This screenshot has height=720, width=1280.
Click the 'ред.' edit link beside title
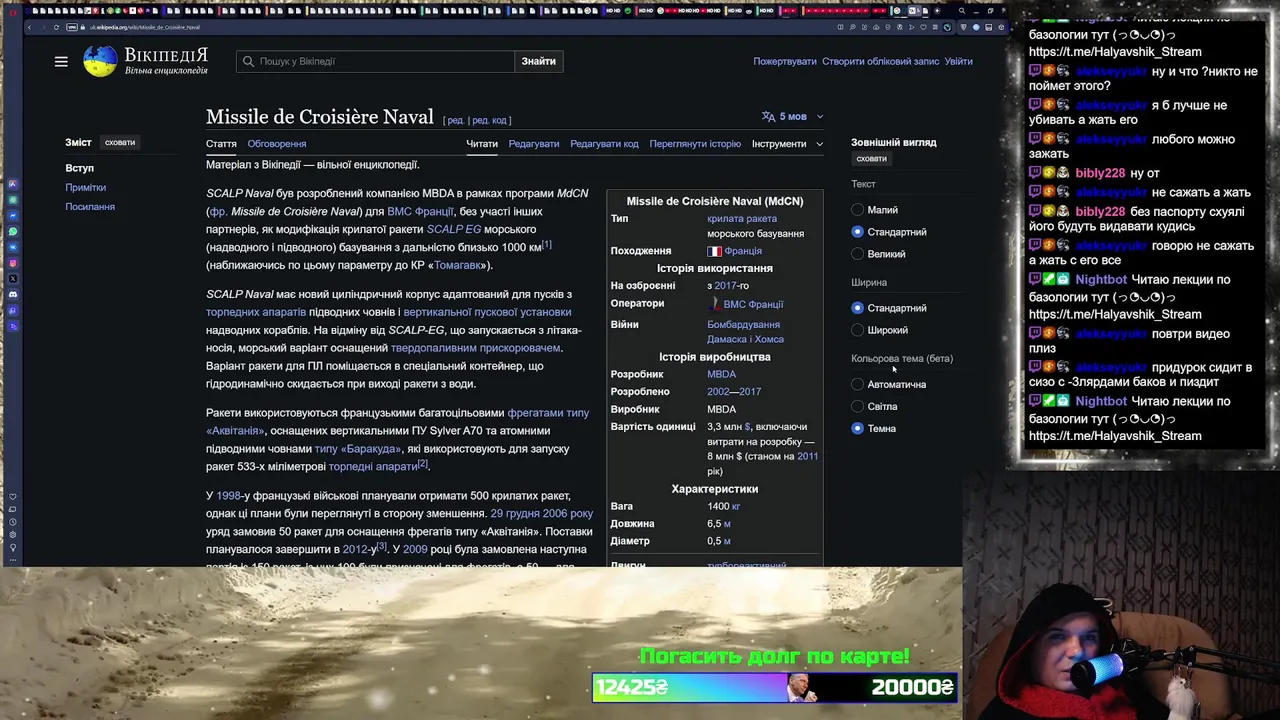456,121
